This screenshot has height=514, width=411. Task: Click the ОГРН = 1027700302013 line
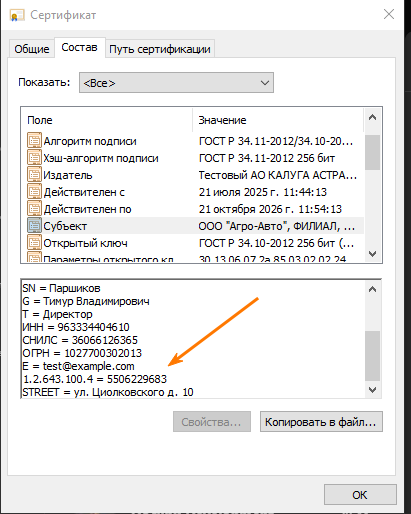tap(82, 353)
